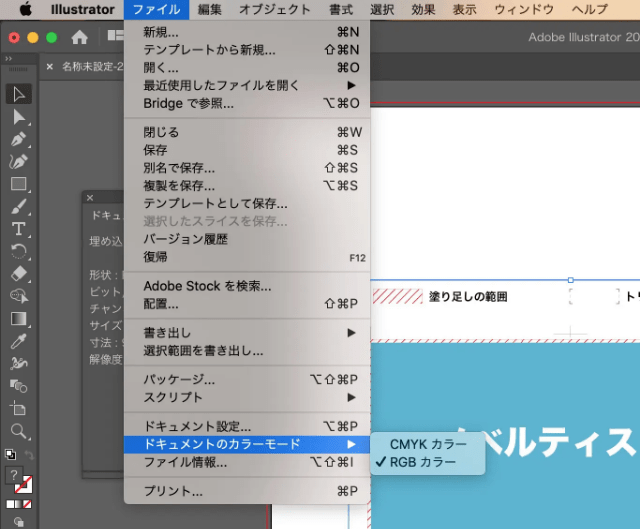640x529 pixels.
Task: Choose パッケージ... menu item
Action: coord(247,380)
